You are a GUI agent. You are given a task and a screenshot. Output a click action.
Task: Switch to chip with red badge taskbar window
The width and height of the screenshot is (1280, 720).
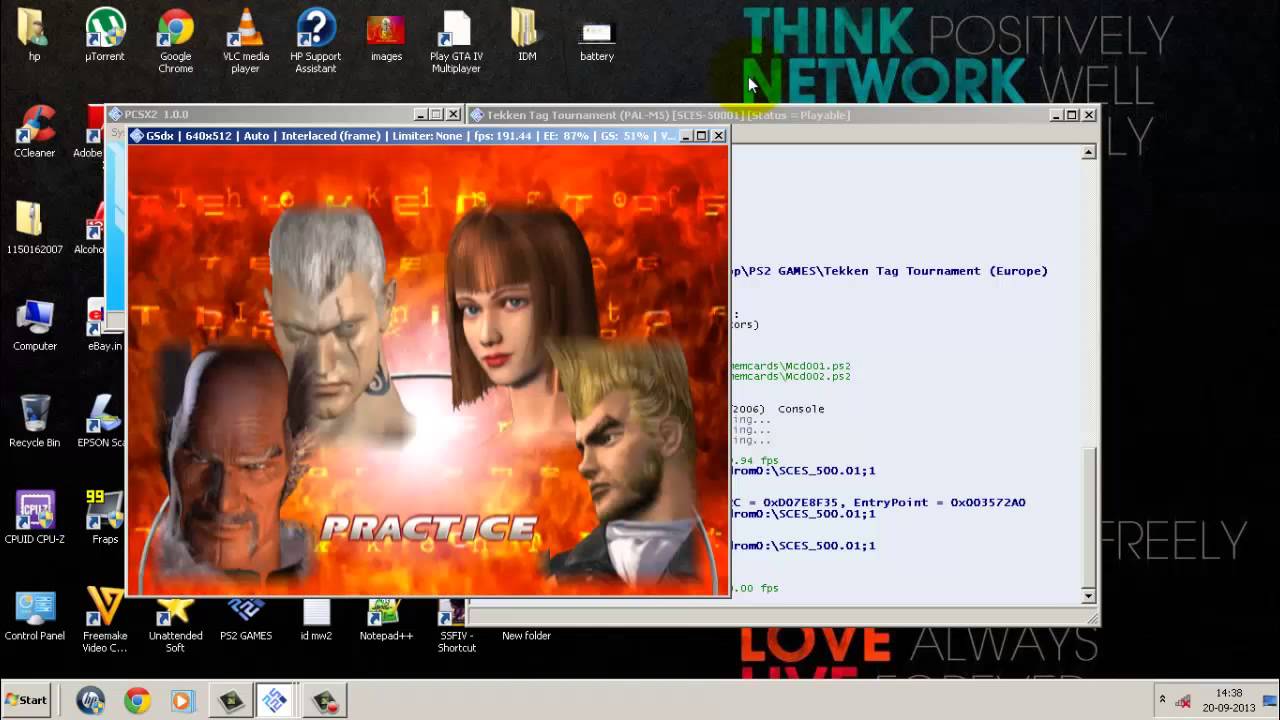pos(325,700)
